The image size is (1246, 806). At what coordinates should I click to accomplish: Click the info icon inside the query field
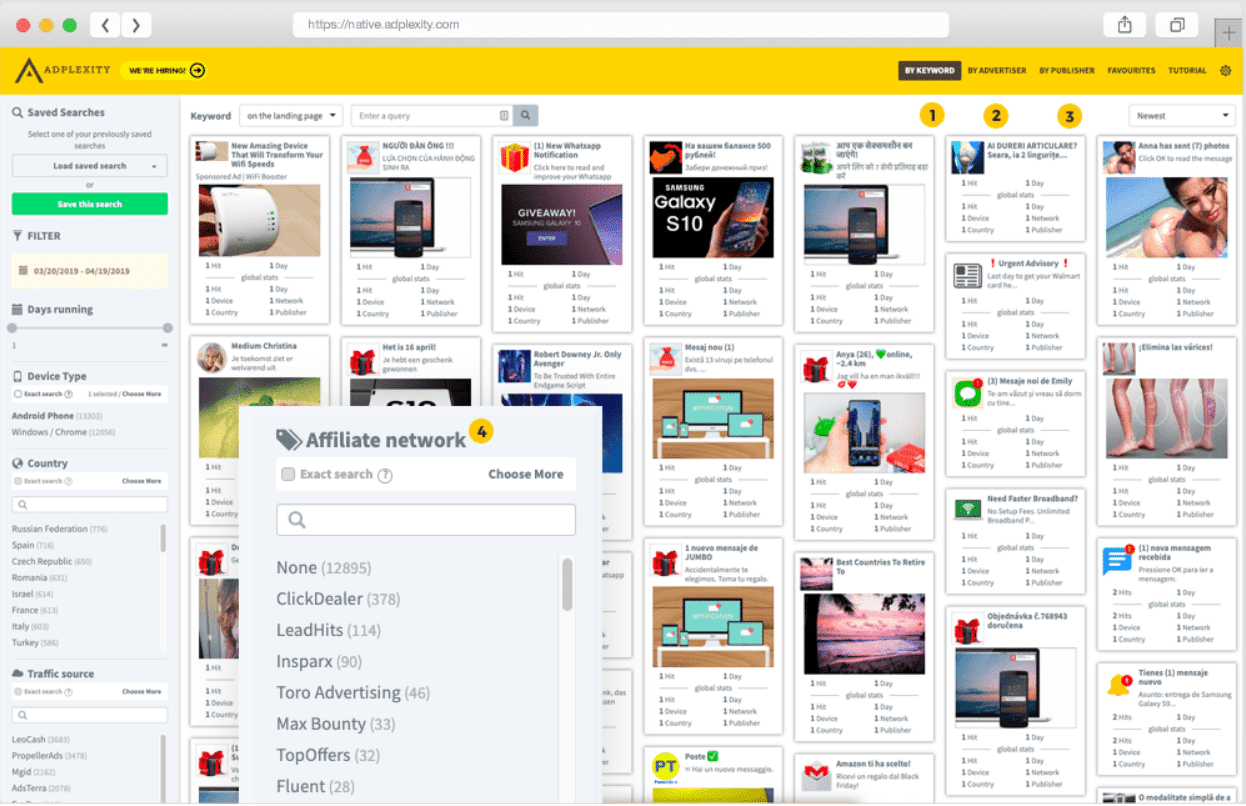504,116
